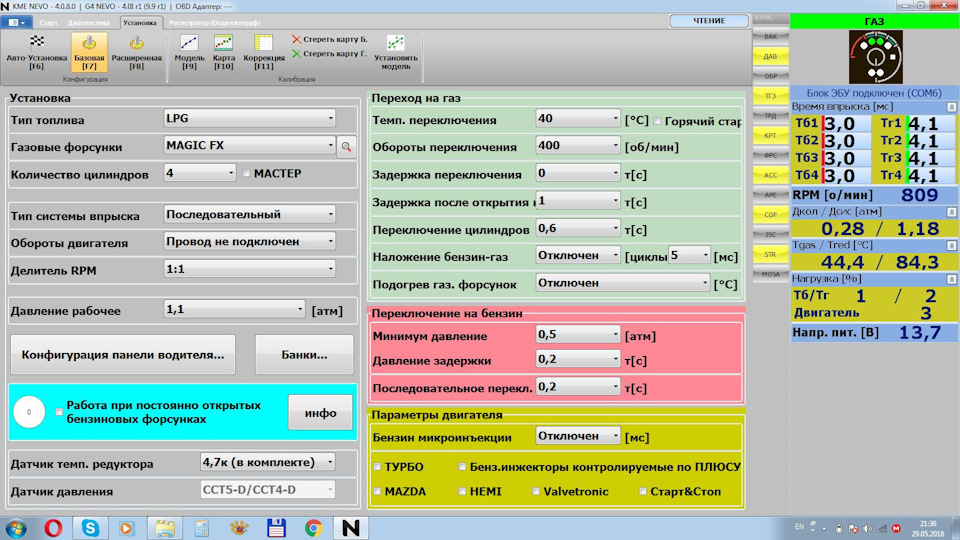The image size is (960, 540).
Task: Click the MOSA indicator
Action: click(x=770, y=274)
